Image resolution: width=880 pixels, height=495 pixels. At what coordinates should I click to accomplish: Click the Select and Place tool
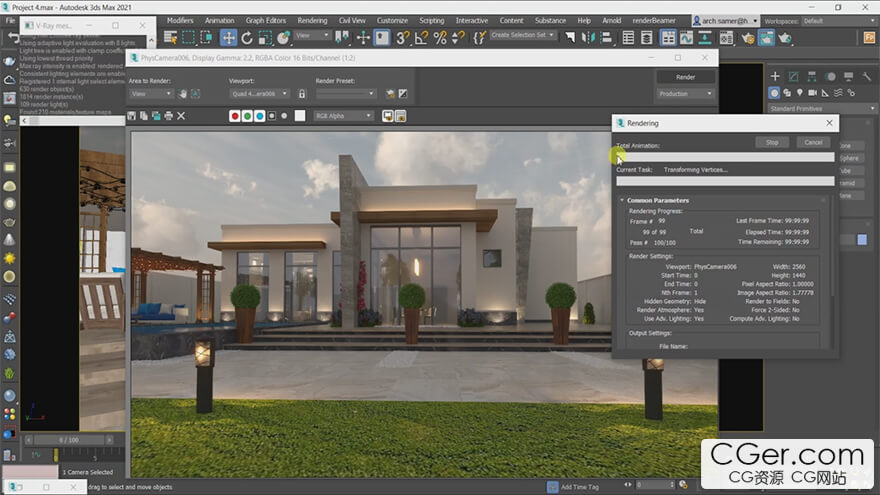click(283, 38)
